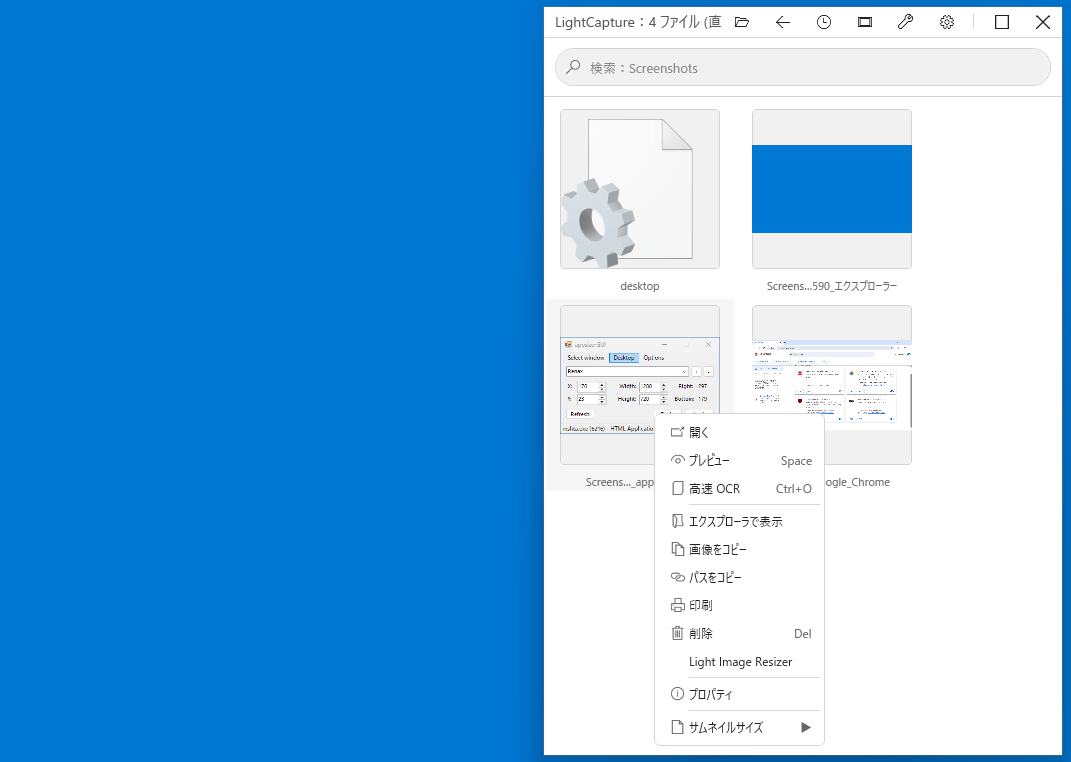Click the magnifier icon in search bar
This screenshot has width=1071, height=762.
[x=574, y=67]
